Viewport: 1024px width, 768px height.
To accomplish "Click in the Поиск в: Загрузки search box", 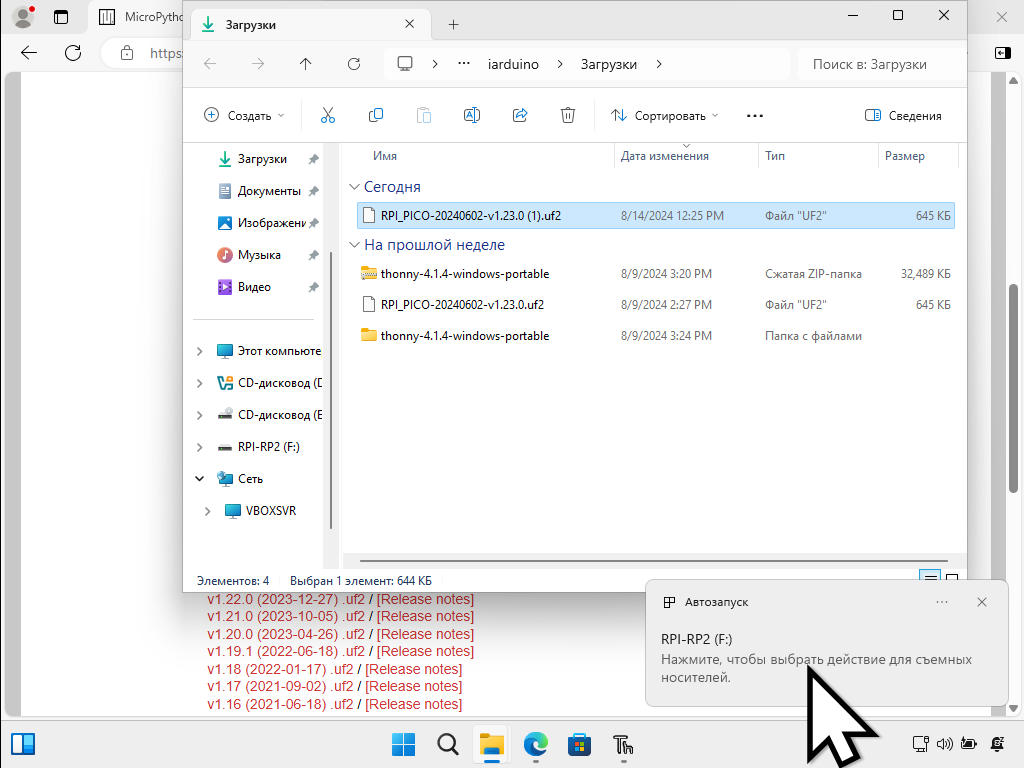I will (x=882, y=64).
